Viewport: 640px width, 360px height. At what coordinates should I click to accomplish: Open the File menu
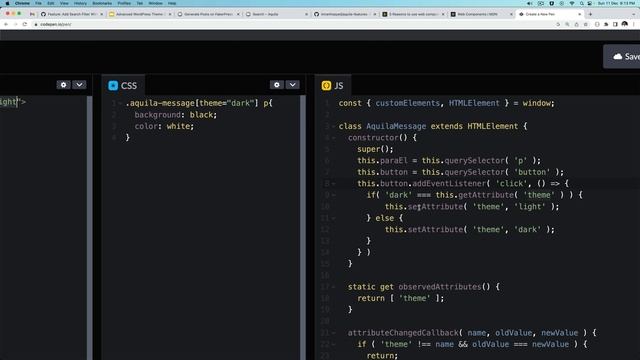38,3
